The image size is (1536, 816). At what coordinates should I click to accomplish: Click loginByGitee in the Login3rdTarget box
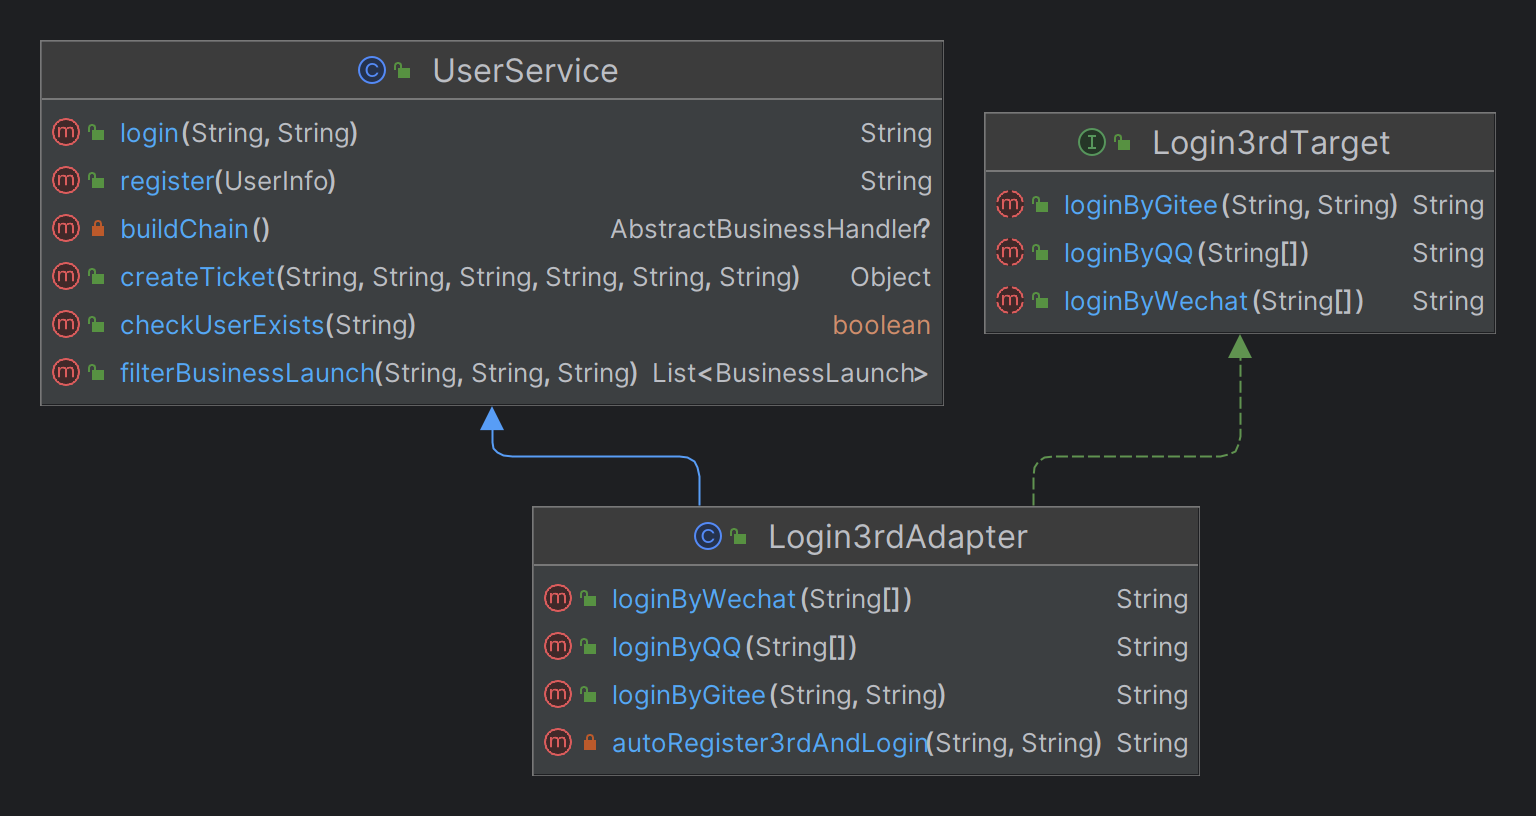pyautogui.click(x=1140, y=205)
